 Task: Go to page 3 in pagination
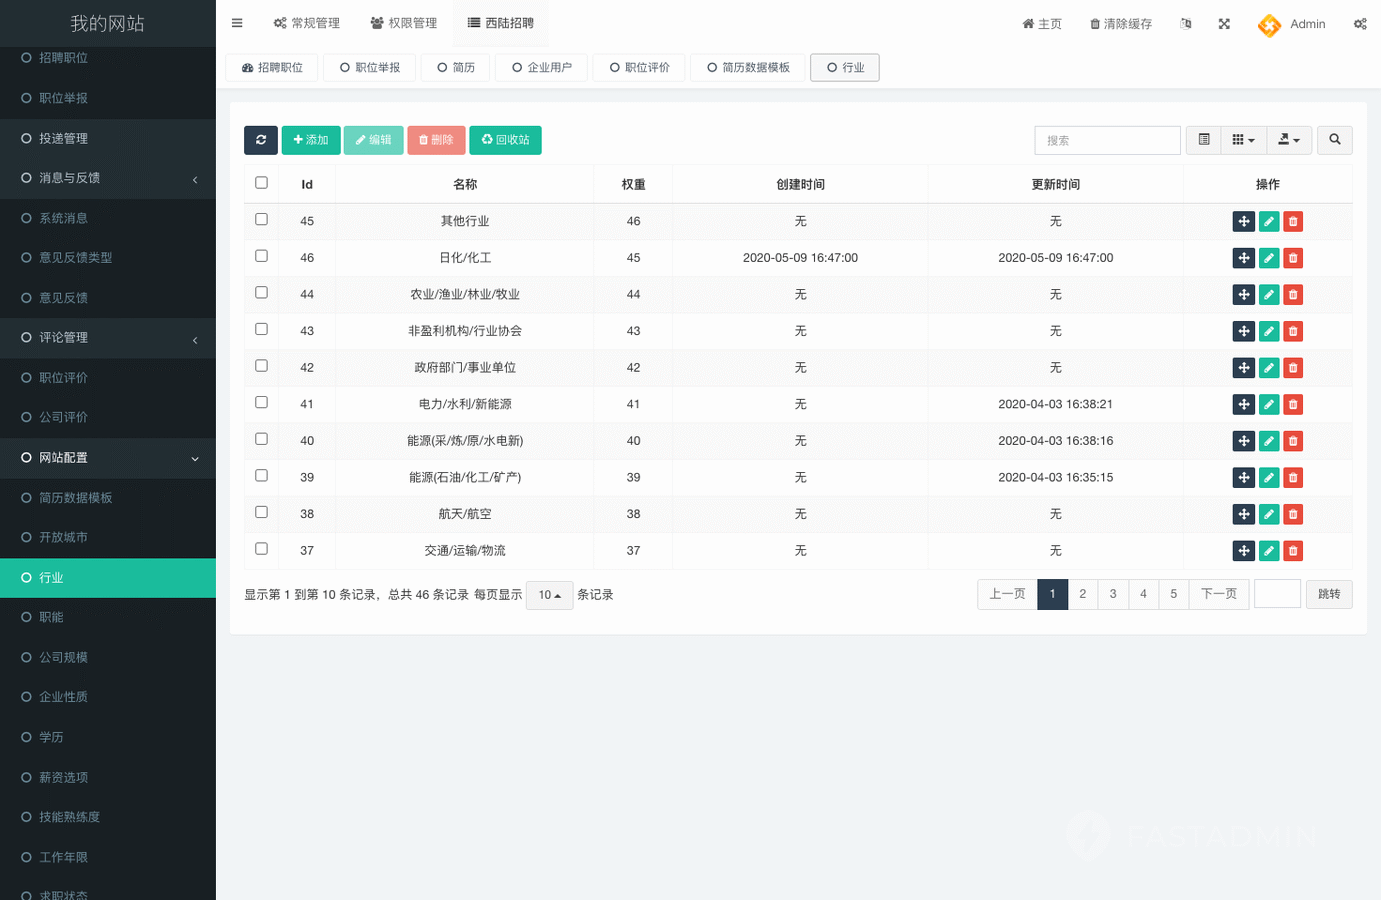tap(1113, 594)
